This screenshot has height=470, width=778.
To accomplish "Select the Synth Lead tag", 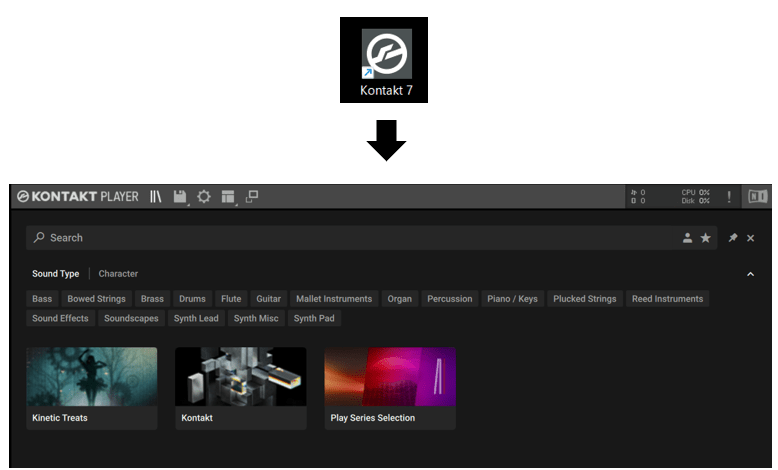I will (196, 318).
